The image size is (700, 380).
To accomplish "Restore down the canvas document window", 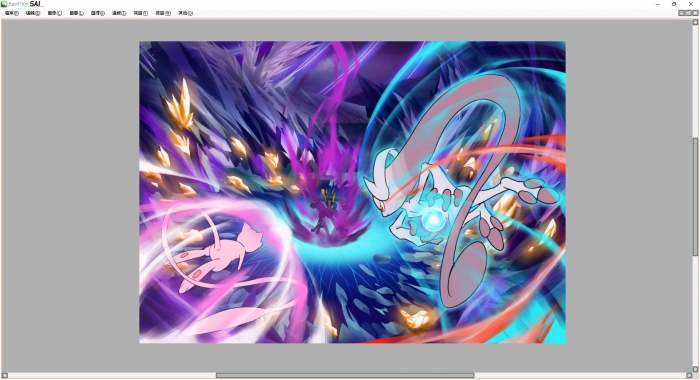I will (x=688, y=13).
